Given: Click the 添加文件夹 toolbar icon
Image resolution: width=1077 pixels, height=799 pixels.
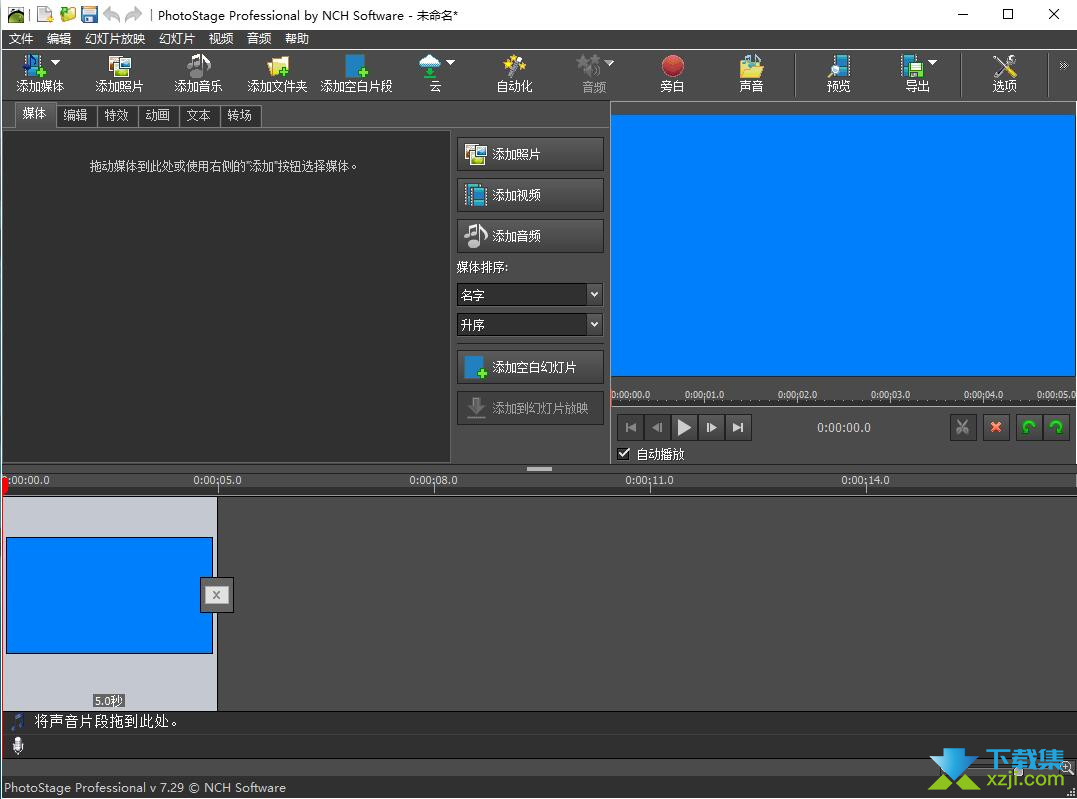Looking at the screenshot, I should [277, 73].
